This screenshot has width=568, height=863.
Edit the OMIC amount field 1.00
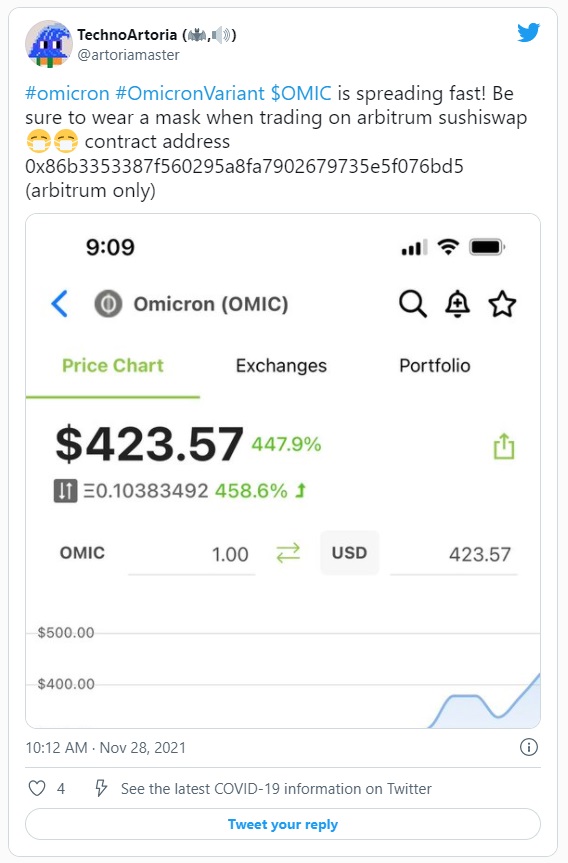(192, 554)
